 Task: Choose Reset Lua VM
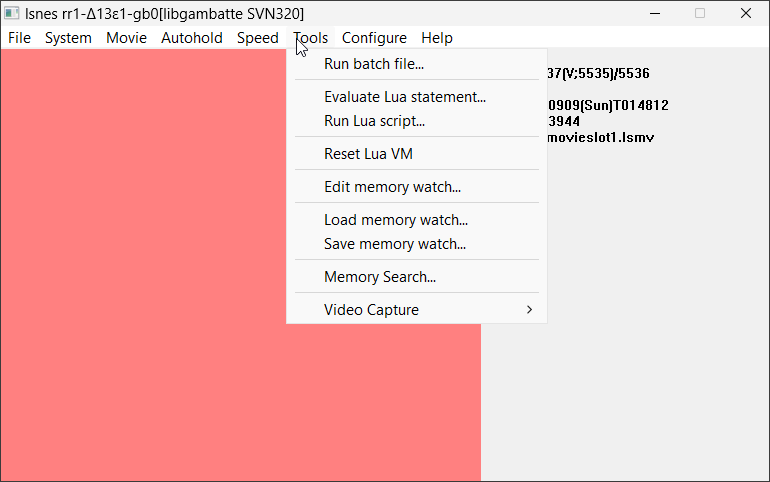click(x=416, y=154)
